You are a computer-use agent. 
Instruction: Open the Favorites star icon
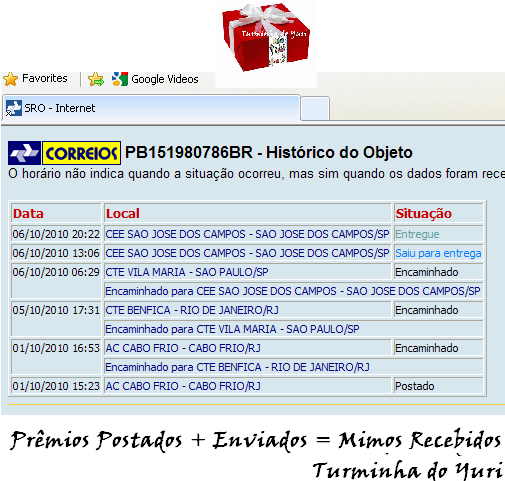(x=10, y=79)
